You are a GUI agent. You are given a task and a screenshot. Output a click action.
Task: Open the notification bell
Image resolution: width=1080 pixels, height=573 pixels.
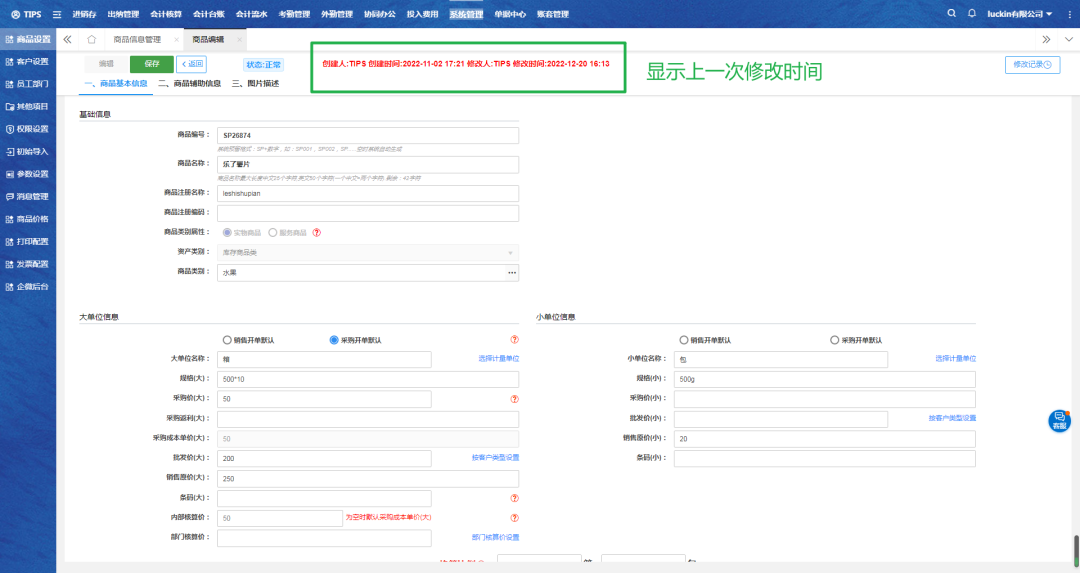tap(971, 14)
